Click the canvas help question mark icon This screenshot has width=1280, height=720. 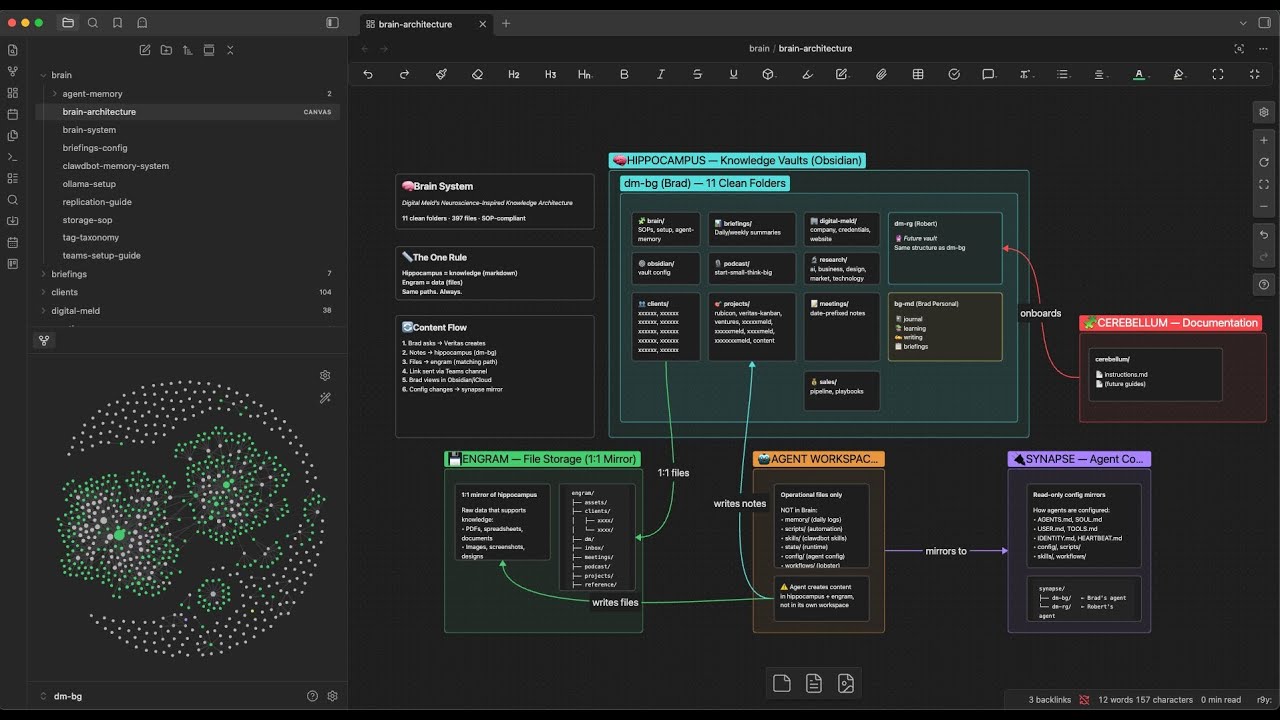(x=1264, y=285)
